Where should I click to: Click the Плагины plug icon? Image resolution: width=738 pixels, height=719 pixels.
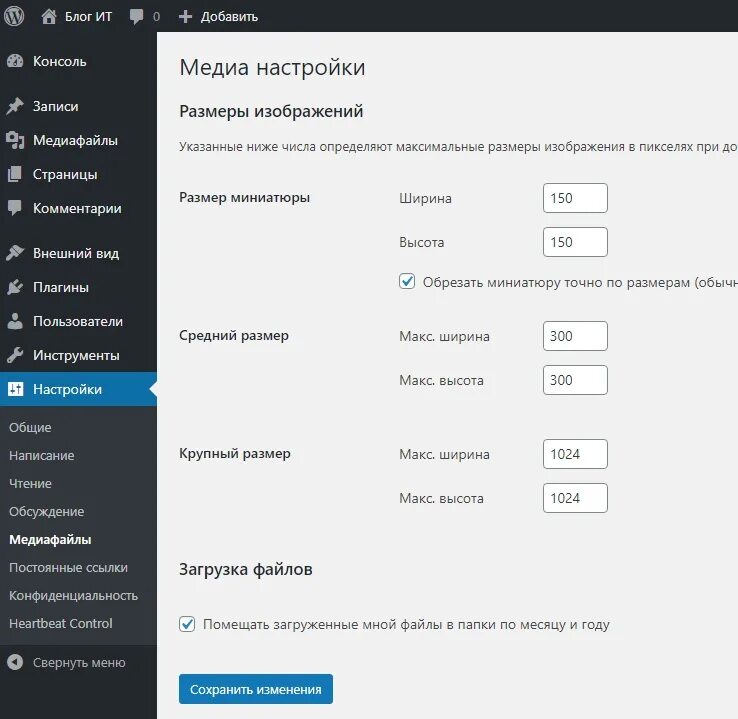(15, 287)
